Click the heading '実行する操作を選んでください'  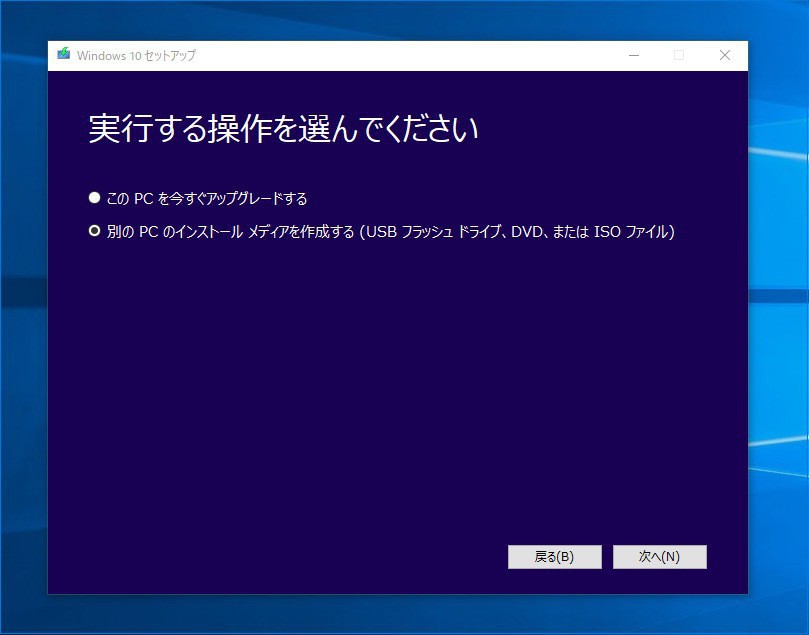283,128
